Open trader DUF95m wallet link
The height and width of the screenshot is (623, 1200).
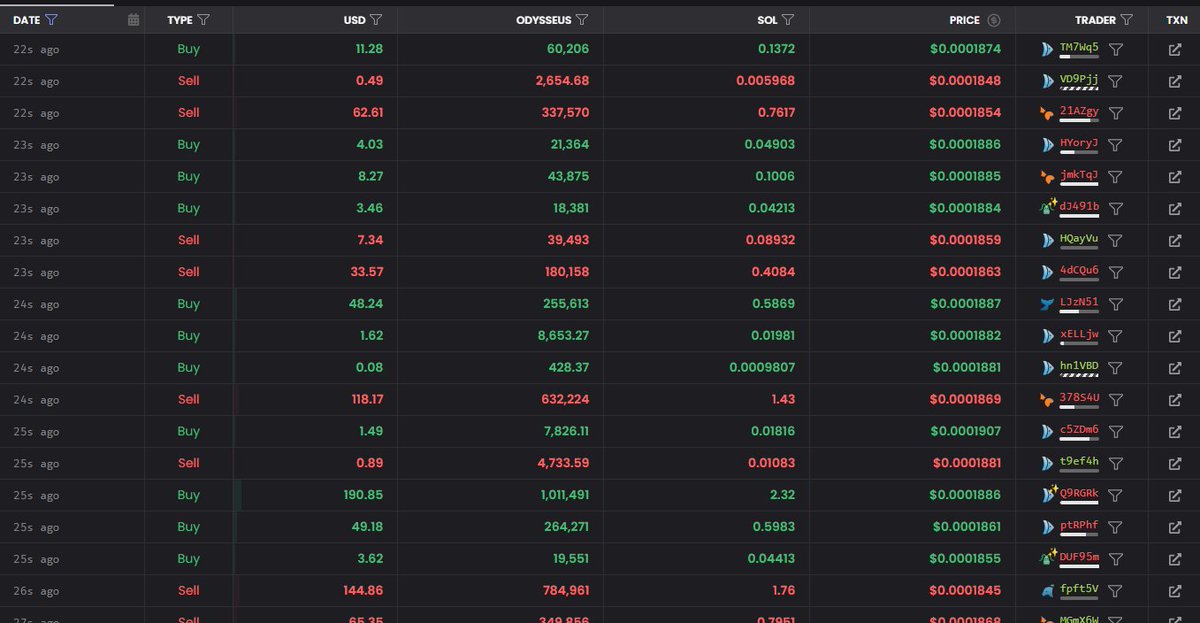coord(1079,557)
